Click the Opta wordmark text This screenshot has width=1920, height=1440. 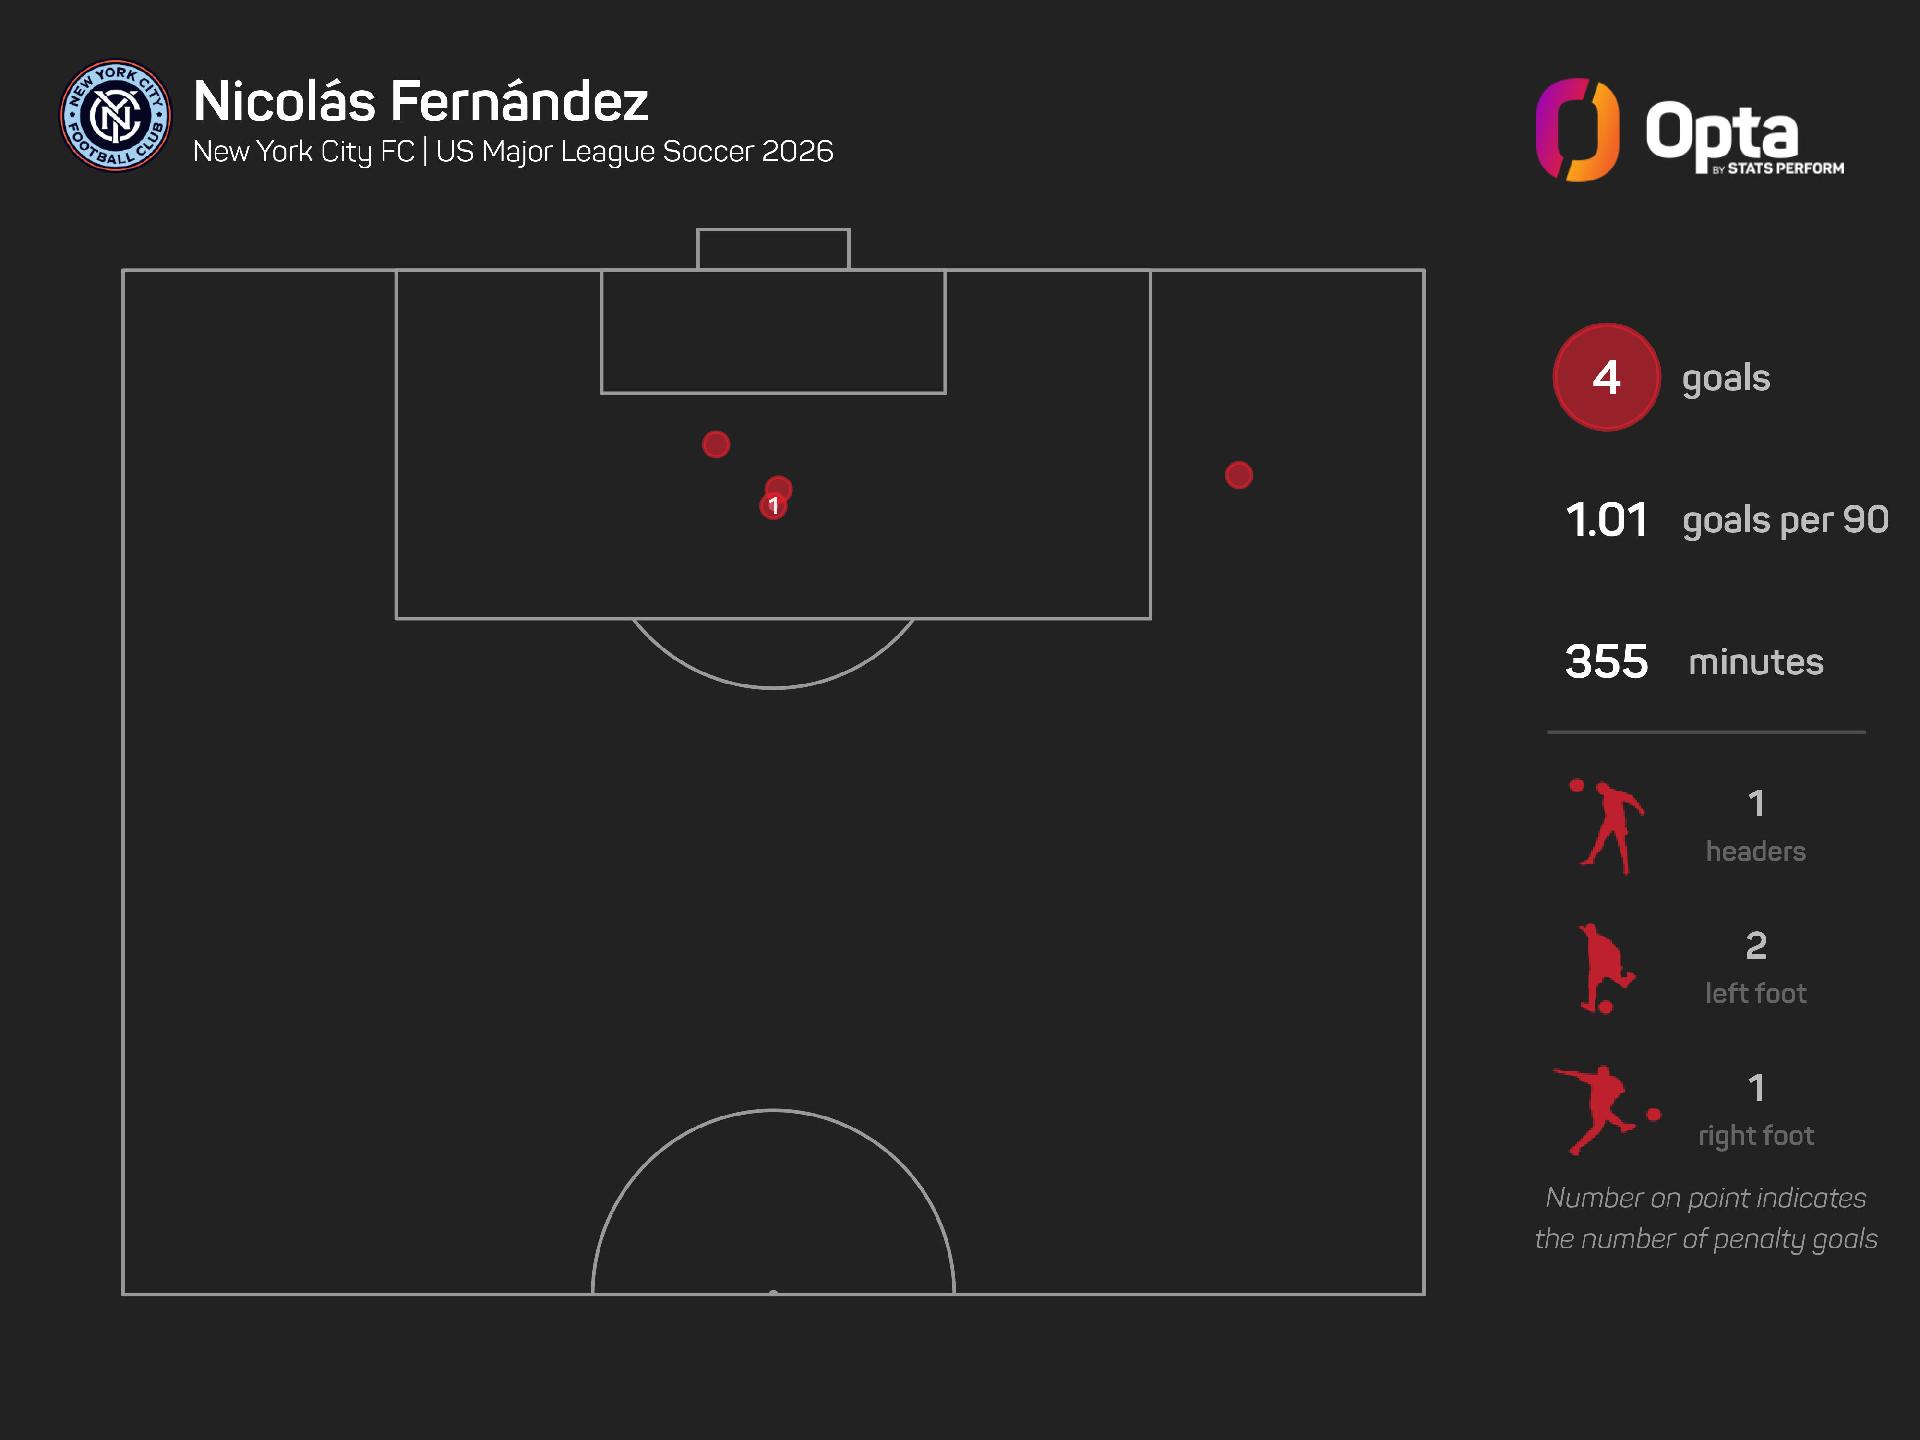point(1722,133)
